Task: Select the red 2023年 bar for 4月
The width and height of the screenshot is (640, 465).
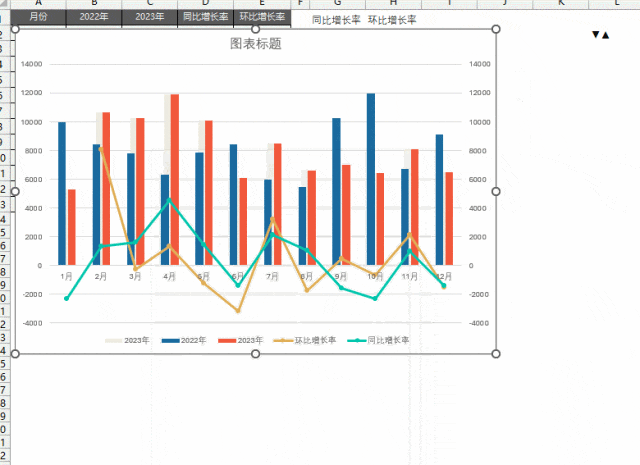Action: pyautogui.click(x=175, y=180)
